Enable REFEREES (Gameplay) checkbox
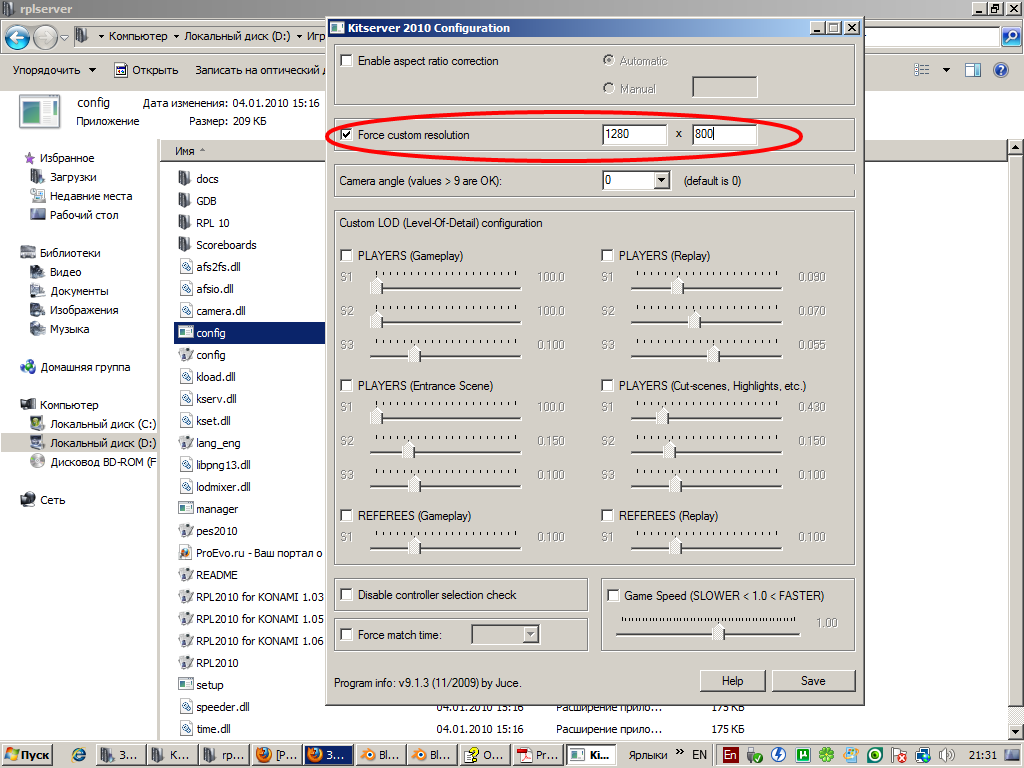The height and width of the screenshot is (768, 1024). (347, 515)
